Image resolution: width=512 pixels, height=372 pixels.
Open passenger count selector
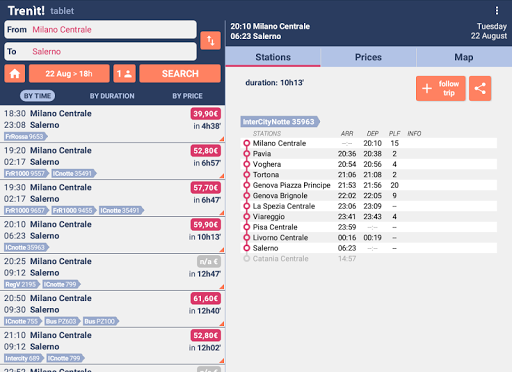click(x=124, y=74)
